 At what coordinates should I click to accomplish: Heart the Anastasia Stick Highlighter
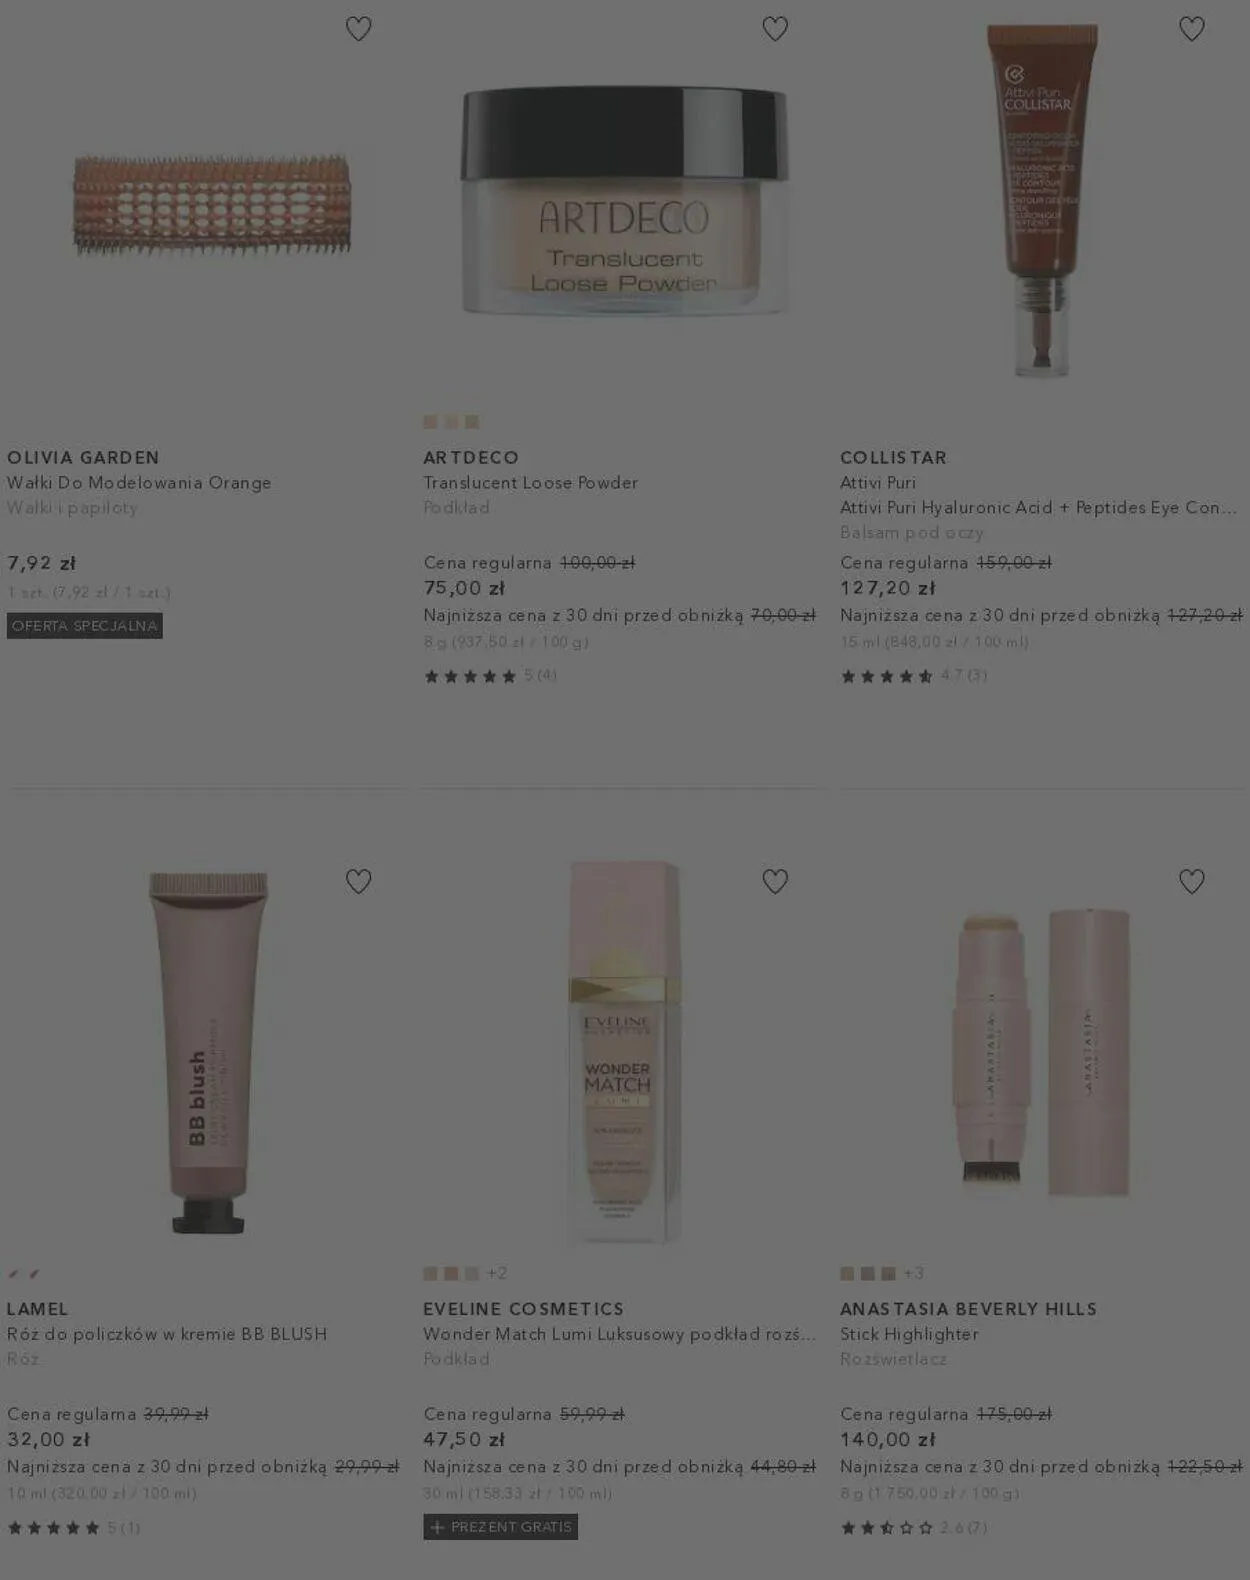point(1192,881)
